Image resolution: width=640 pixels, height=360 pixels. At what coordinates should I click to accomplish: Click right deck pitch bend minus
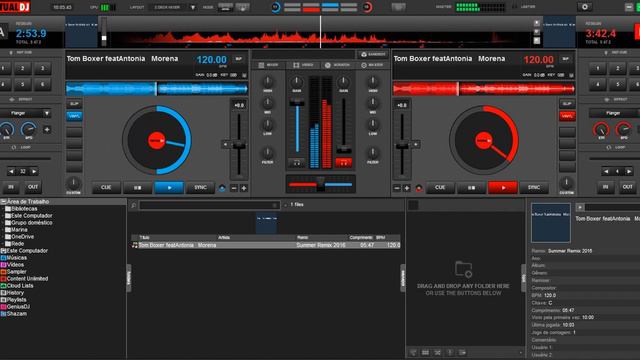pos(397,188)
